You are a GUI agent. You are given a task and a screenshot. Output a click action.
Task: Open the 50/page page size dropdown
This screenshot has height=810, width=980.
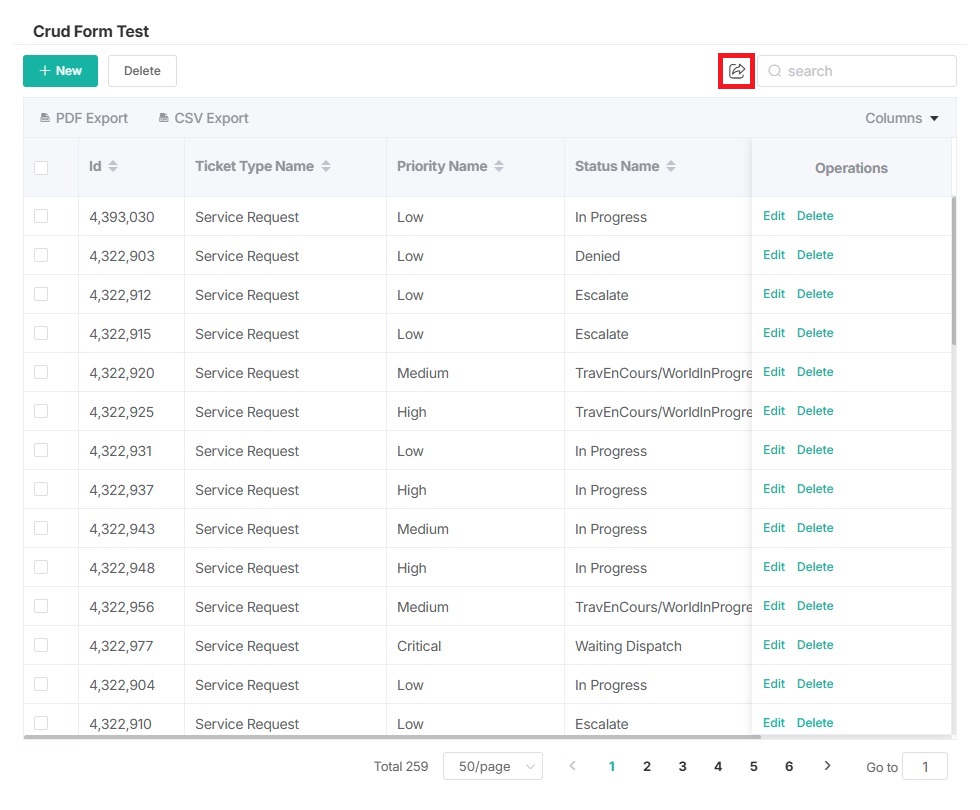(492, 766)
